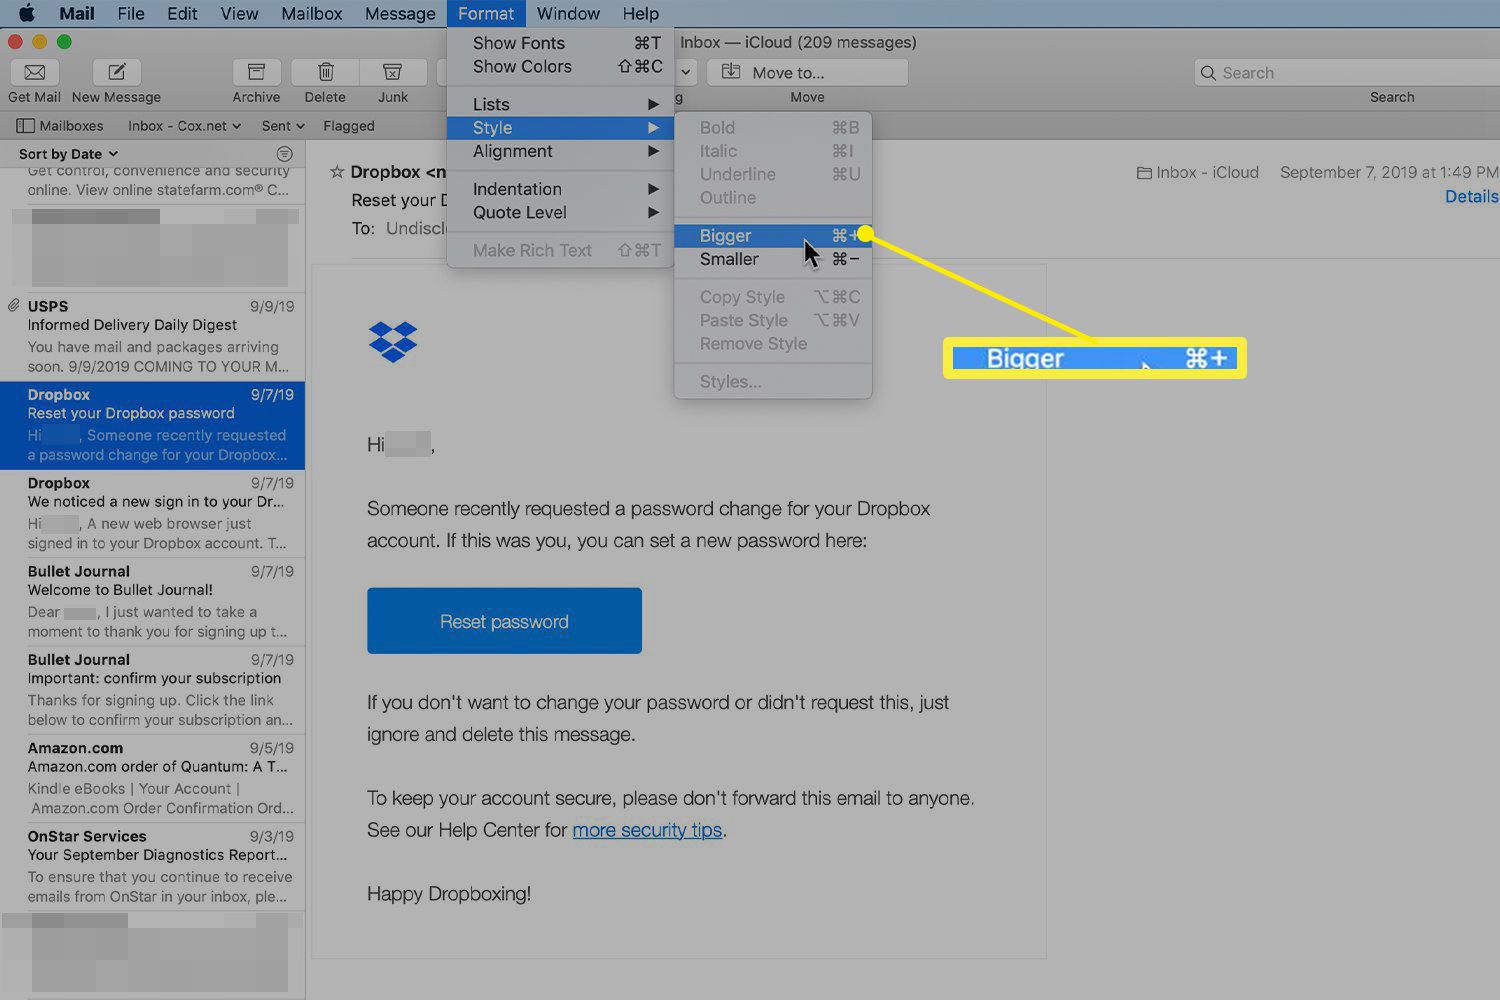Open the Format menu
This screenshot has width=1500, height=1000.
tap(486, 13)
